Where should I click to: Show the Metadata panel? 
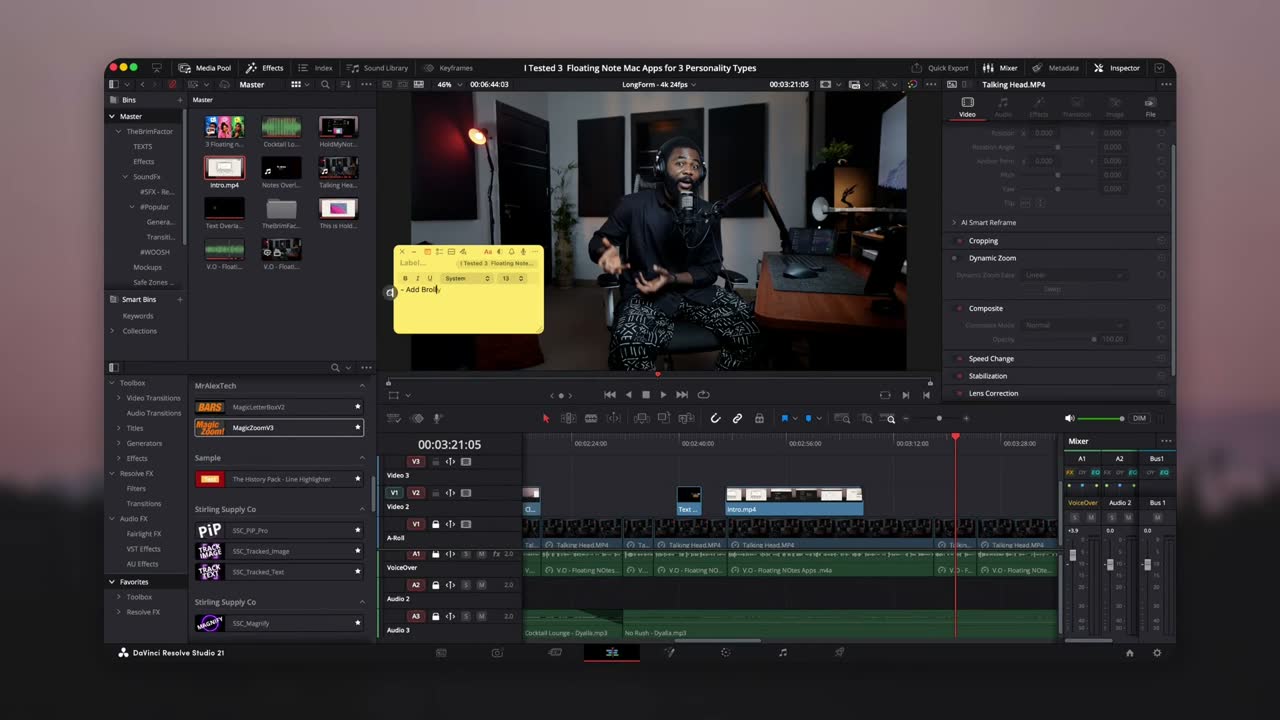tap(1056, 68)
